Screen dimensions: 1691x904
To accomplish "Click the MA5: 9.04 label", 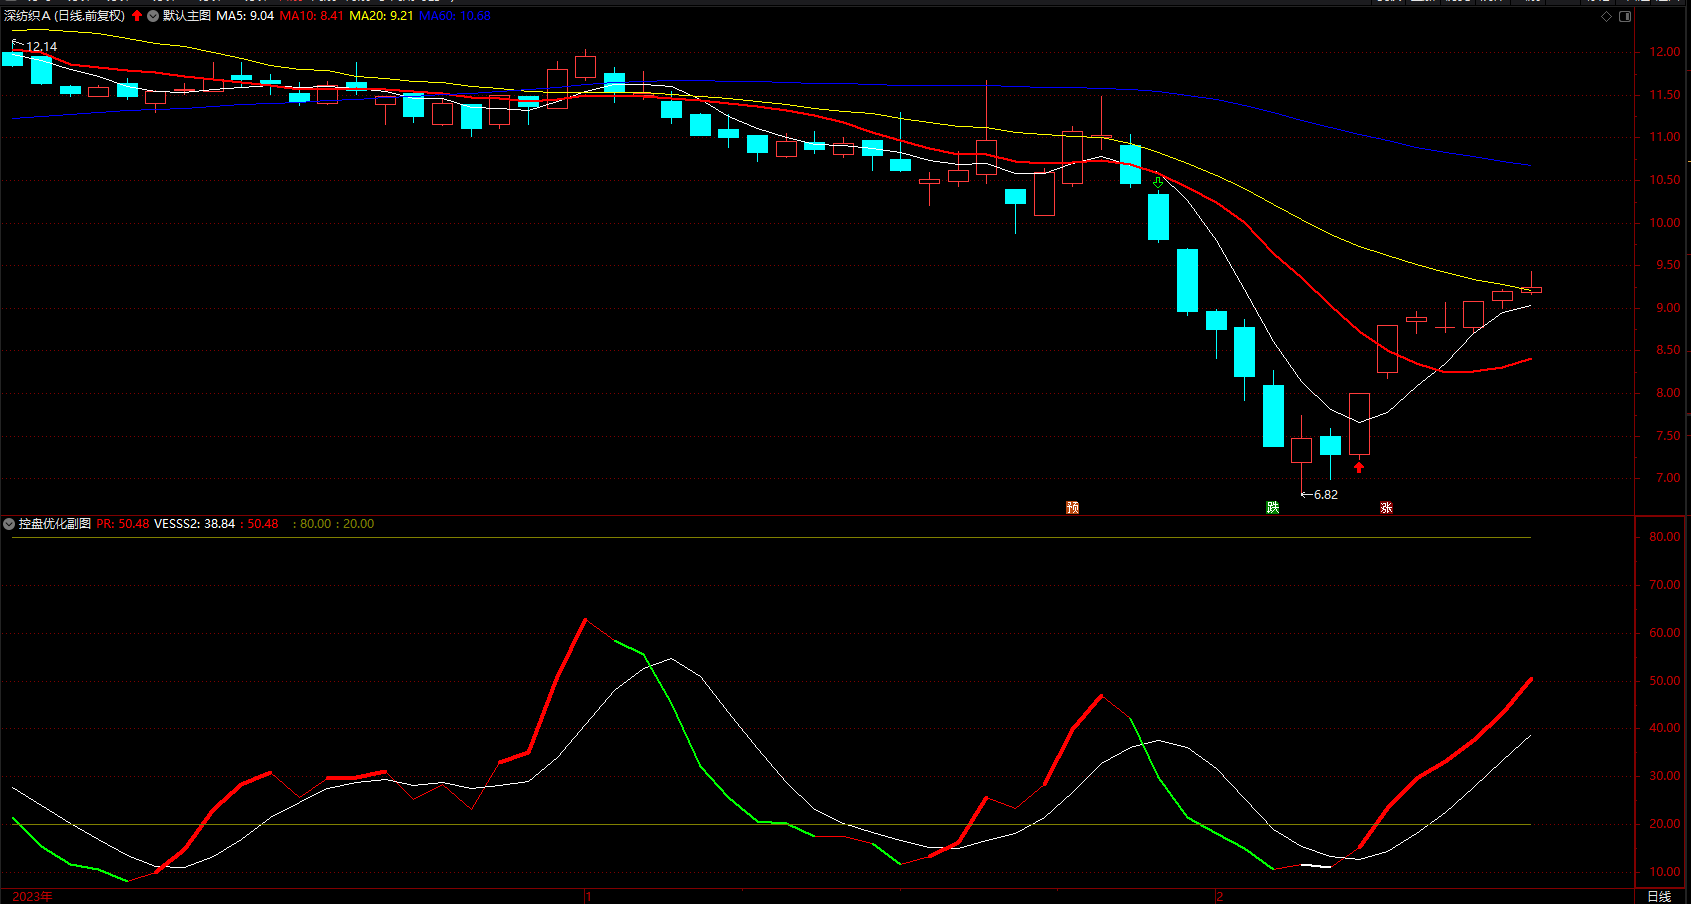I will pyautogui.click(x=245, y=16).
